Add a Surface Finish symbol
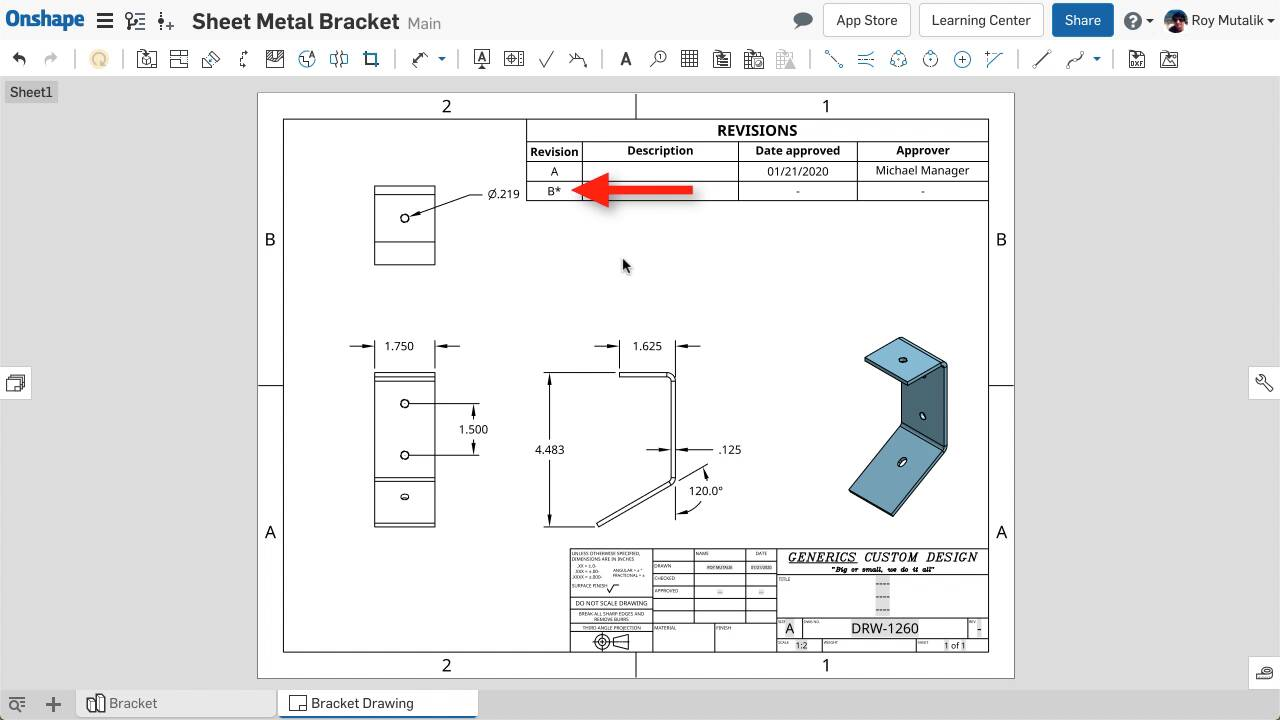Image resolution: width=1280 pixels, height=720 pixels. tap(546, 59)
